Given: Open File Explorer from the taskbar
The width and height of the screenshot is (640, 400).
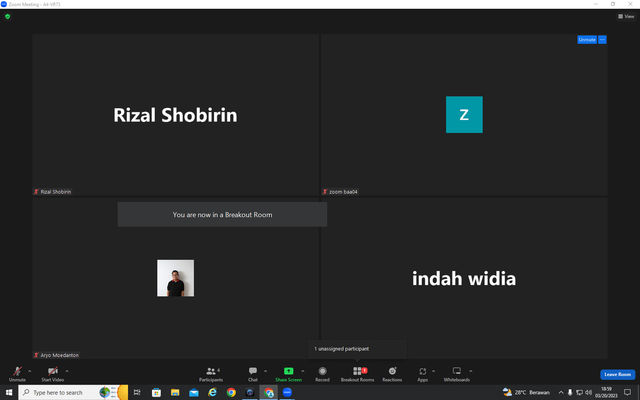Looking at the screenshot, I should point(175,392).
